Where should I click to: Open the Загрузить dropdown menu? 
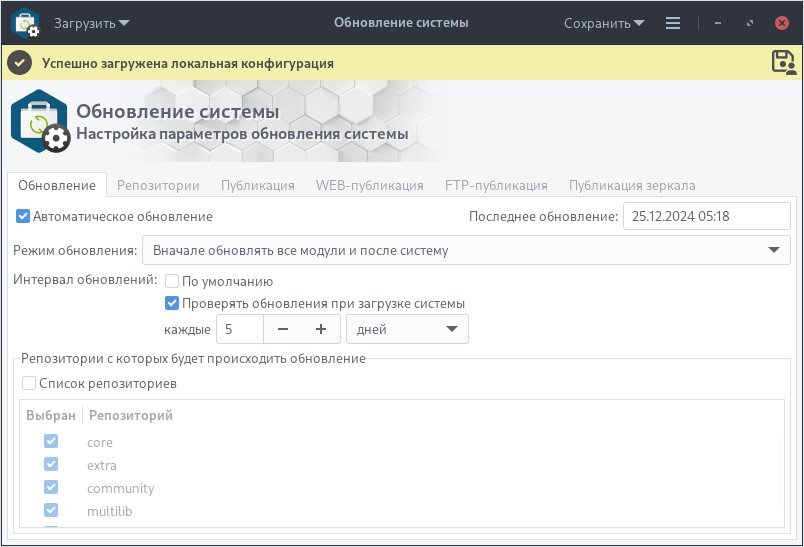92,23
